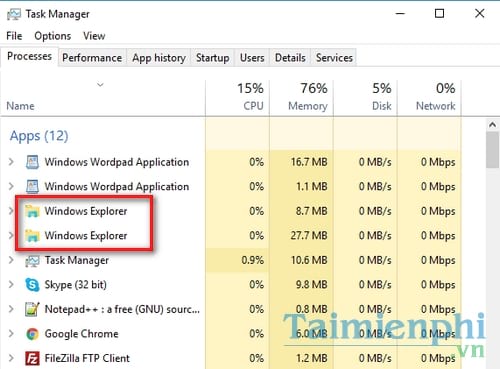This screenshot has height=369, width=500.
Task: Open the File menu
Action: point(14,36)
